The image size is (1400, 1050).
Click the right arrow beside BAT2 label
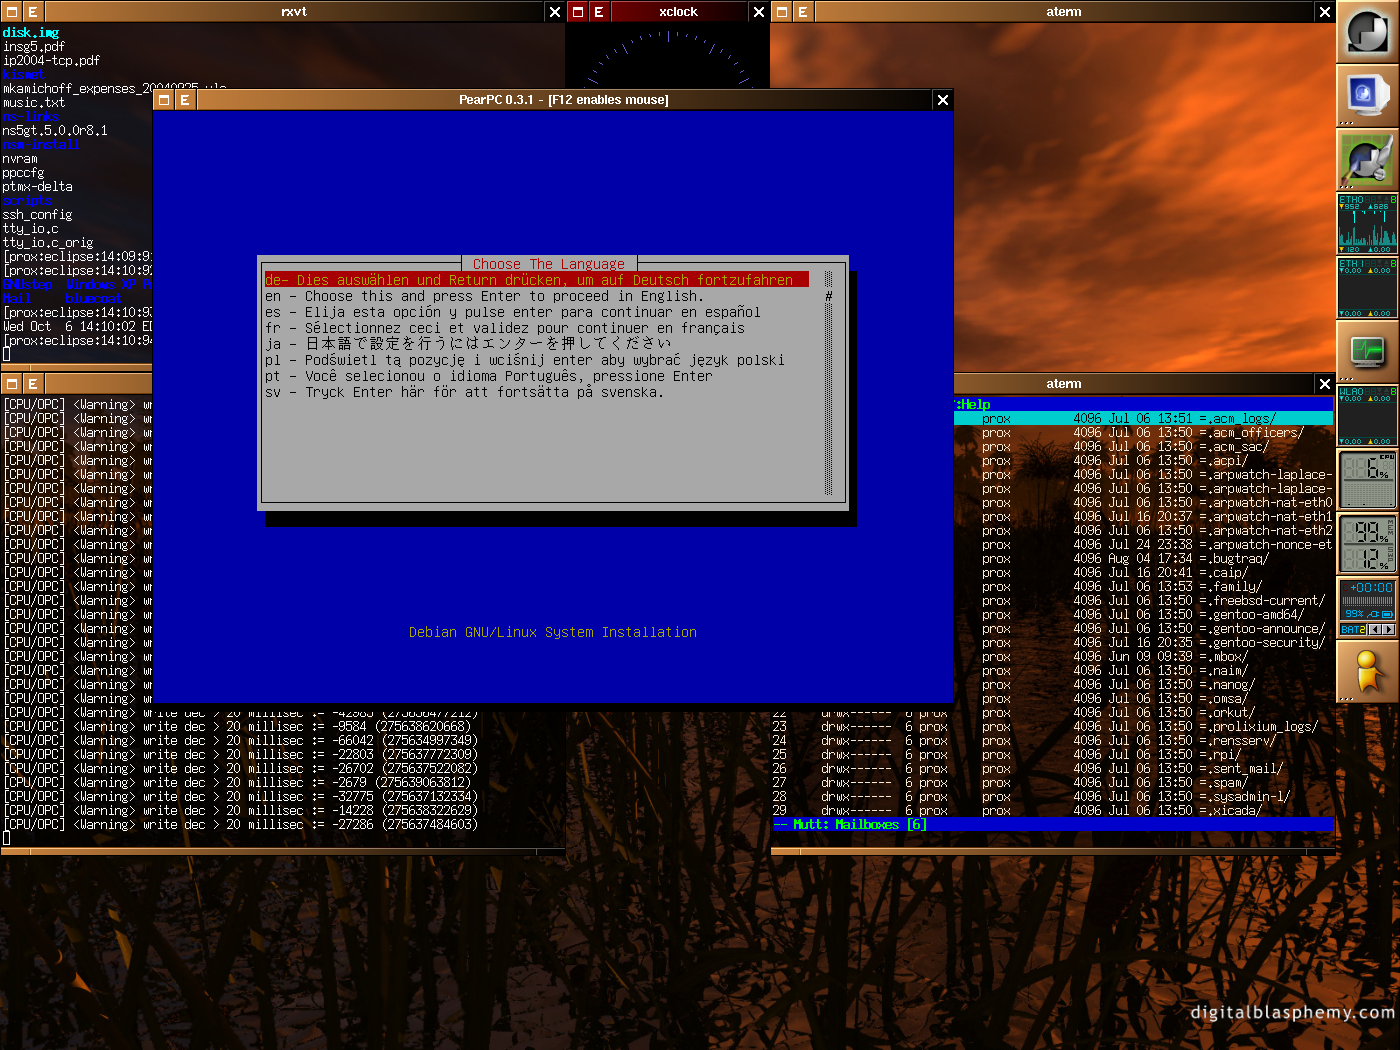[x=1388, y=629]
